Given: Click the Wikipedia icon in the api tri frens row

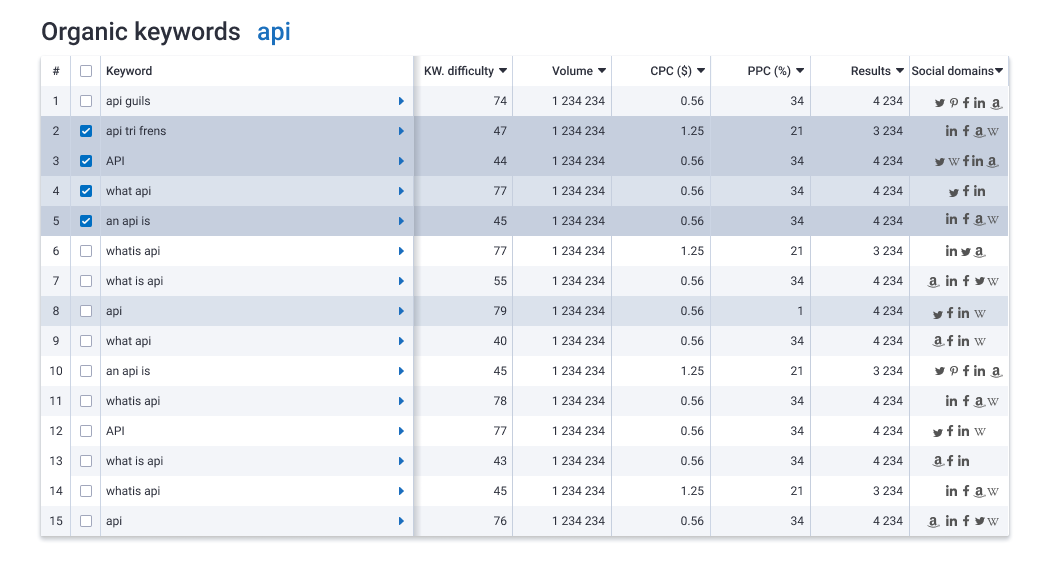Looking at the screenshot, I should [x=993, y=132].
